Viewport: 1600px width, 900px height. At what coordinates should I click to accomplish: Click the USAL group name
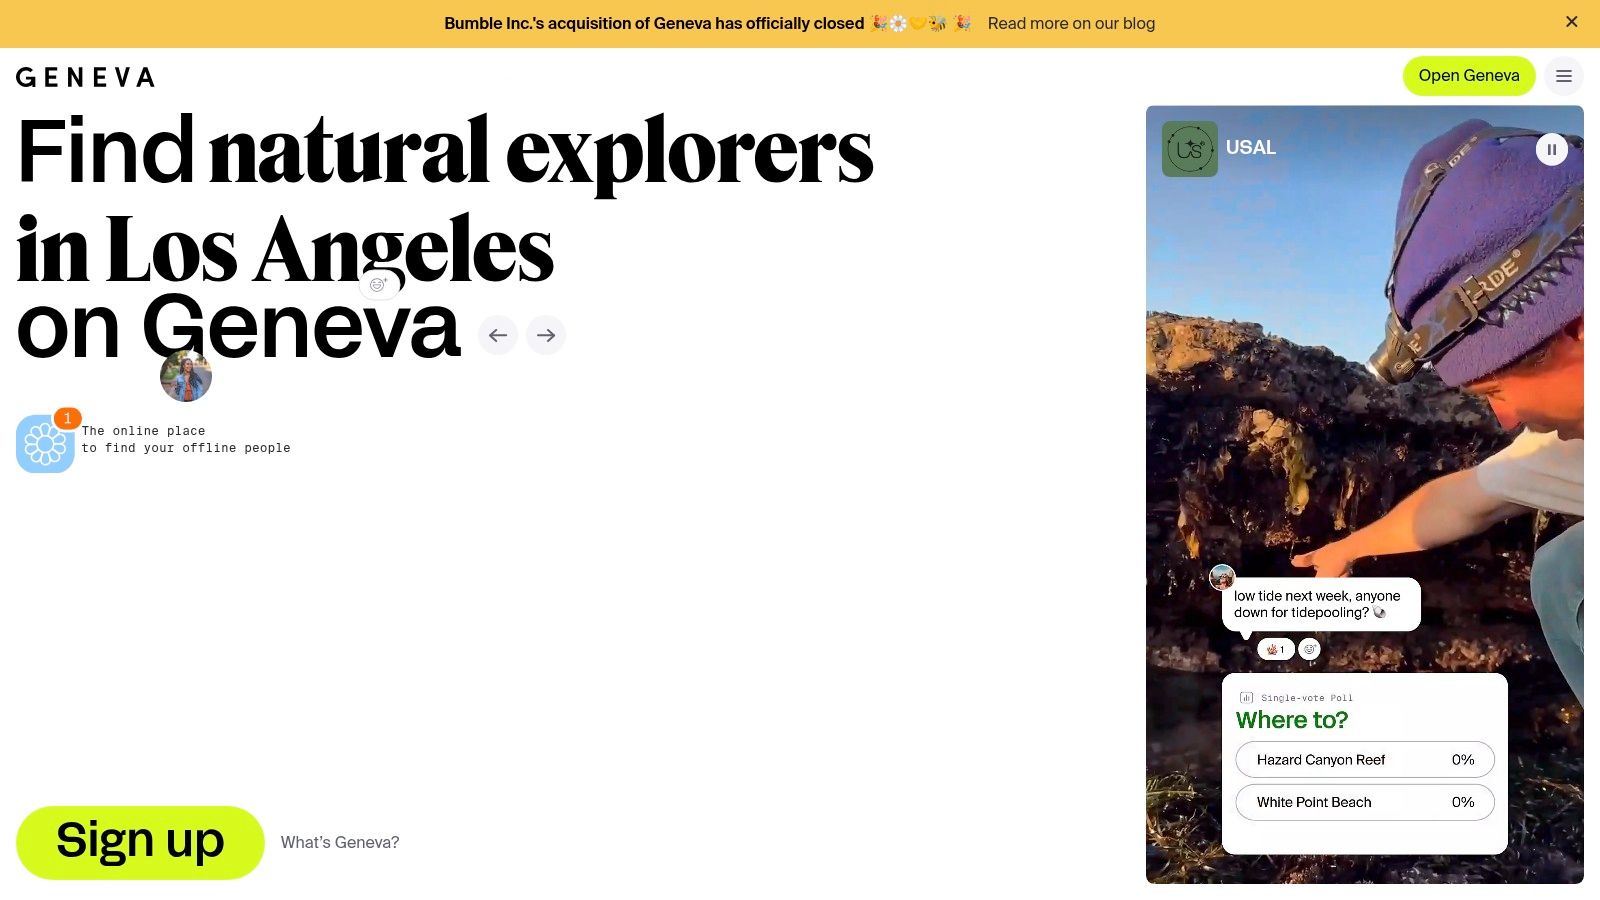pyautogui.click(x=1251, y=148)
